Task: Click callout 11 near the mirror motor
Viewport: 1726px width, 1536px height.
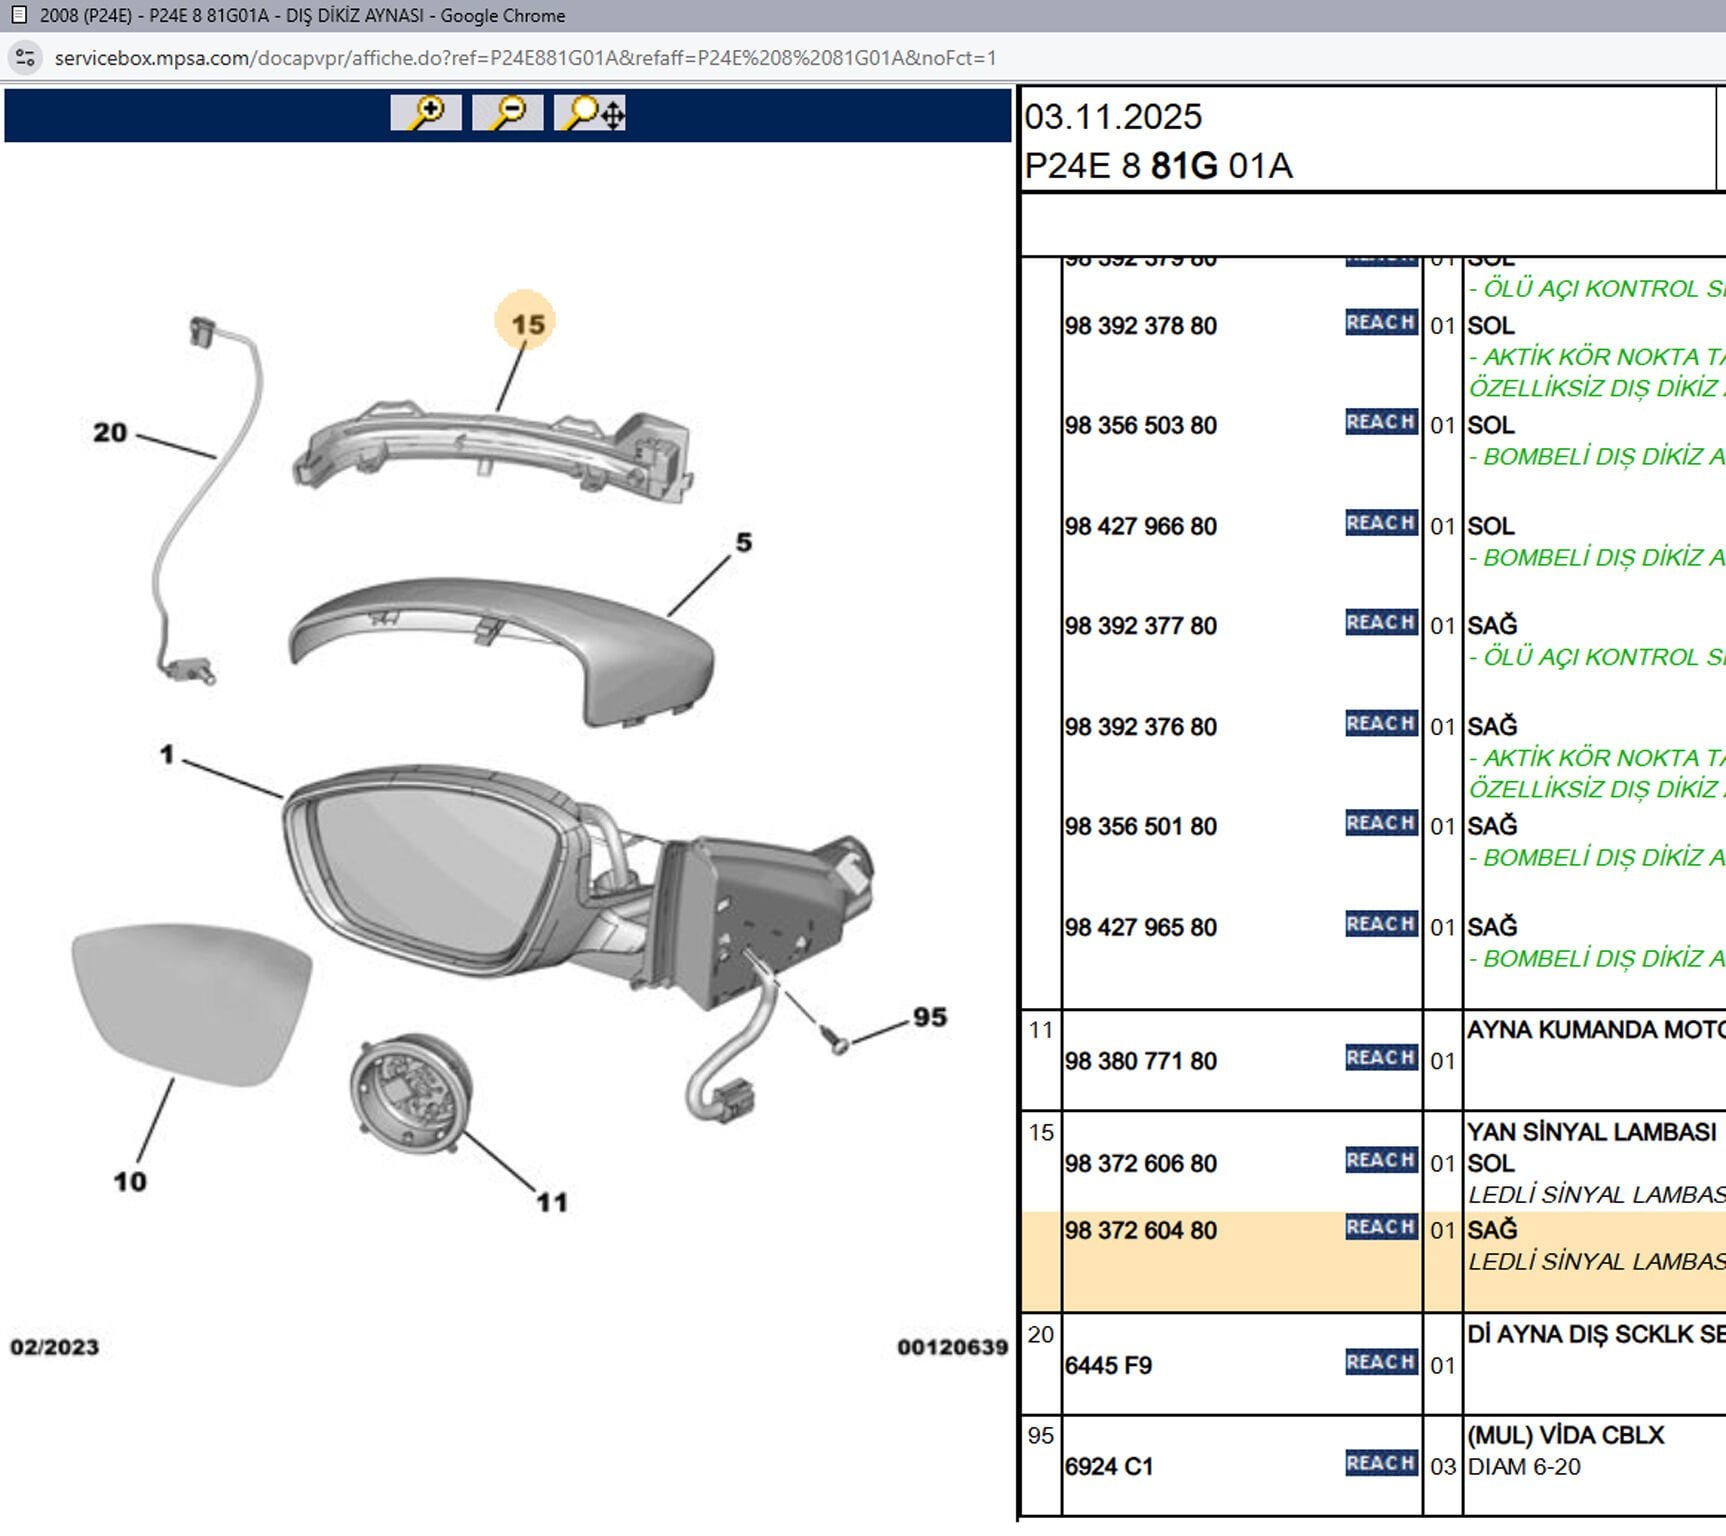Action: click(552, 1202)
